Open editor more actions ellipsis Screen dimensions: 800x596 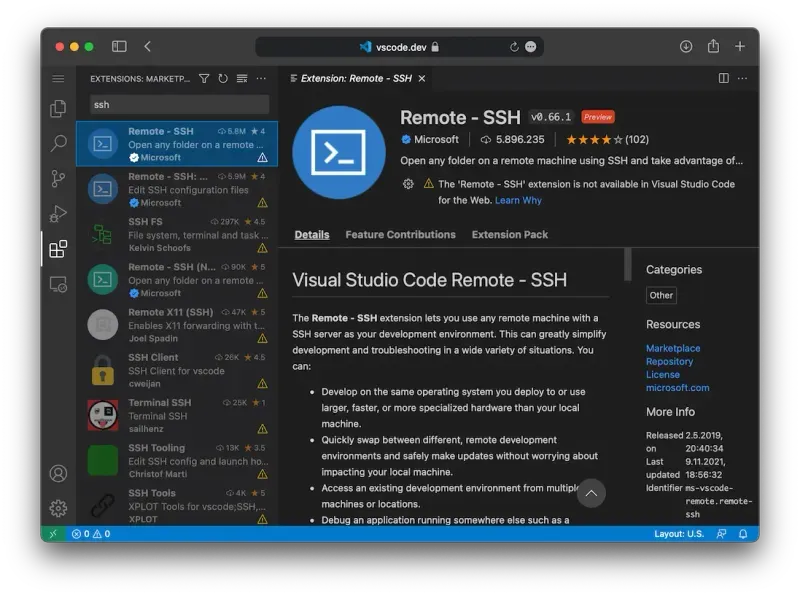point(742,78)
